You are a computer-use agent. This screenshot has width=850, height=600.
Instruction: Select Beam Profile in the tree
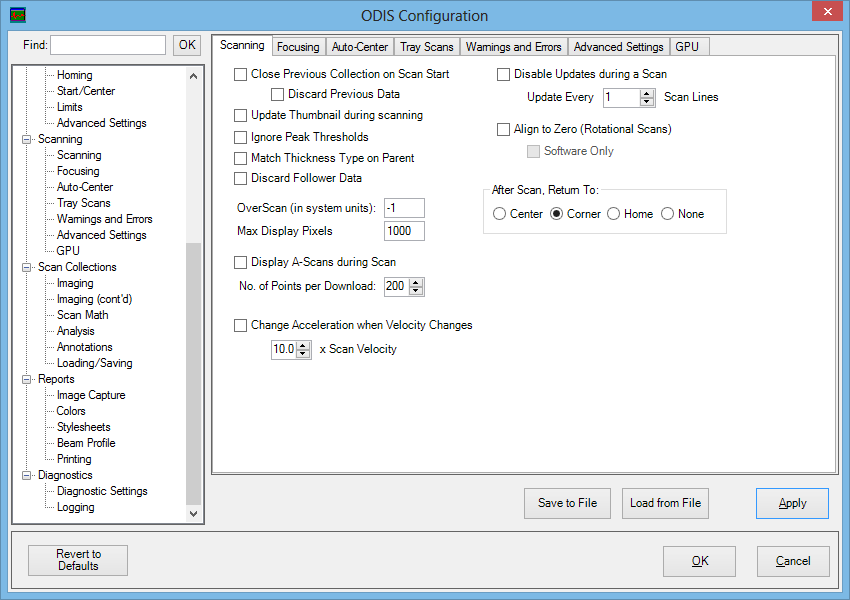click(86, 443)
